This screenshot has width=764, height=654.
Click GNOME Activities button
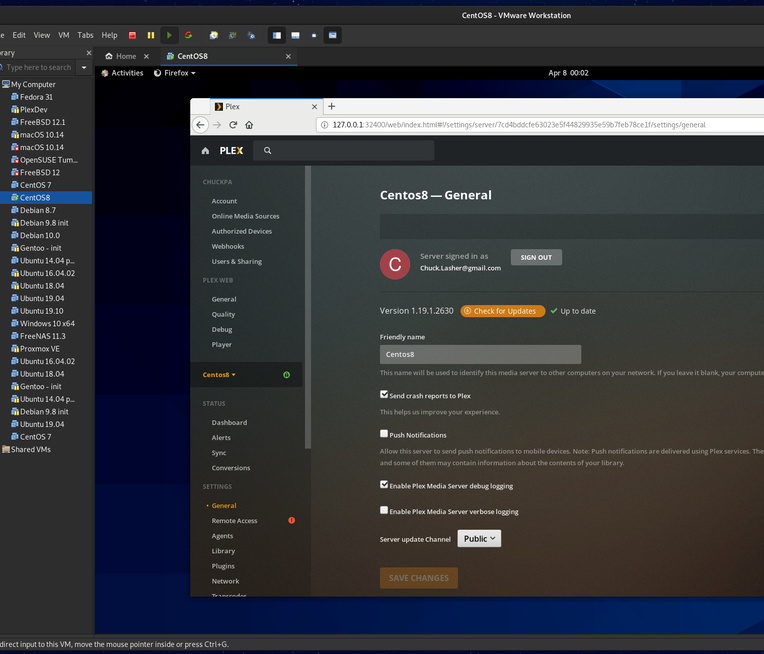122,73
